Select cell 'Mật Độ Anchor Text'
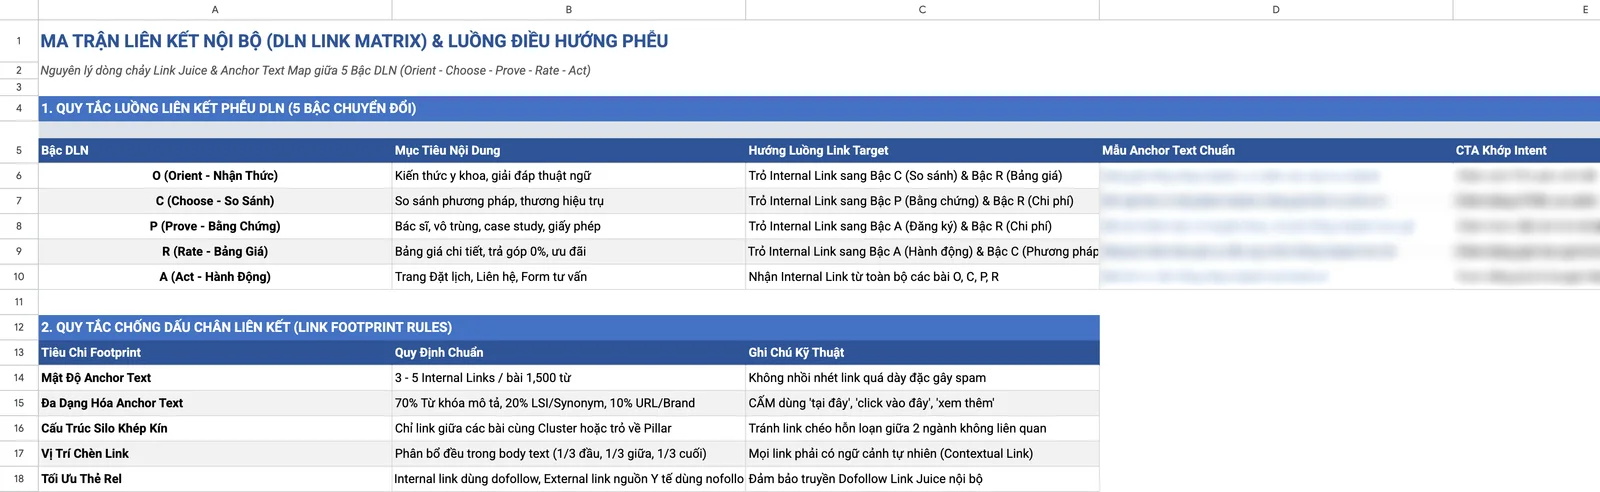 click(215, 378)
